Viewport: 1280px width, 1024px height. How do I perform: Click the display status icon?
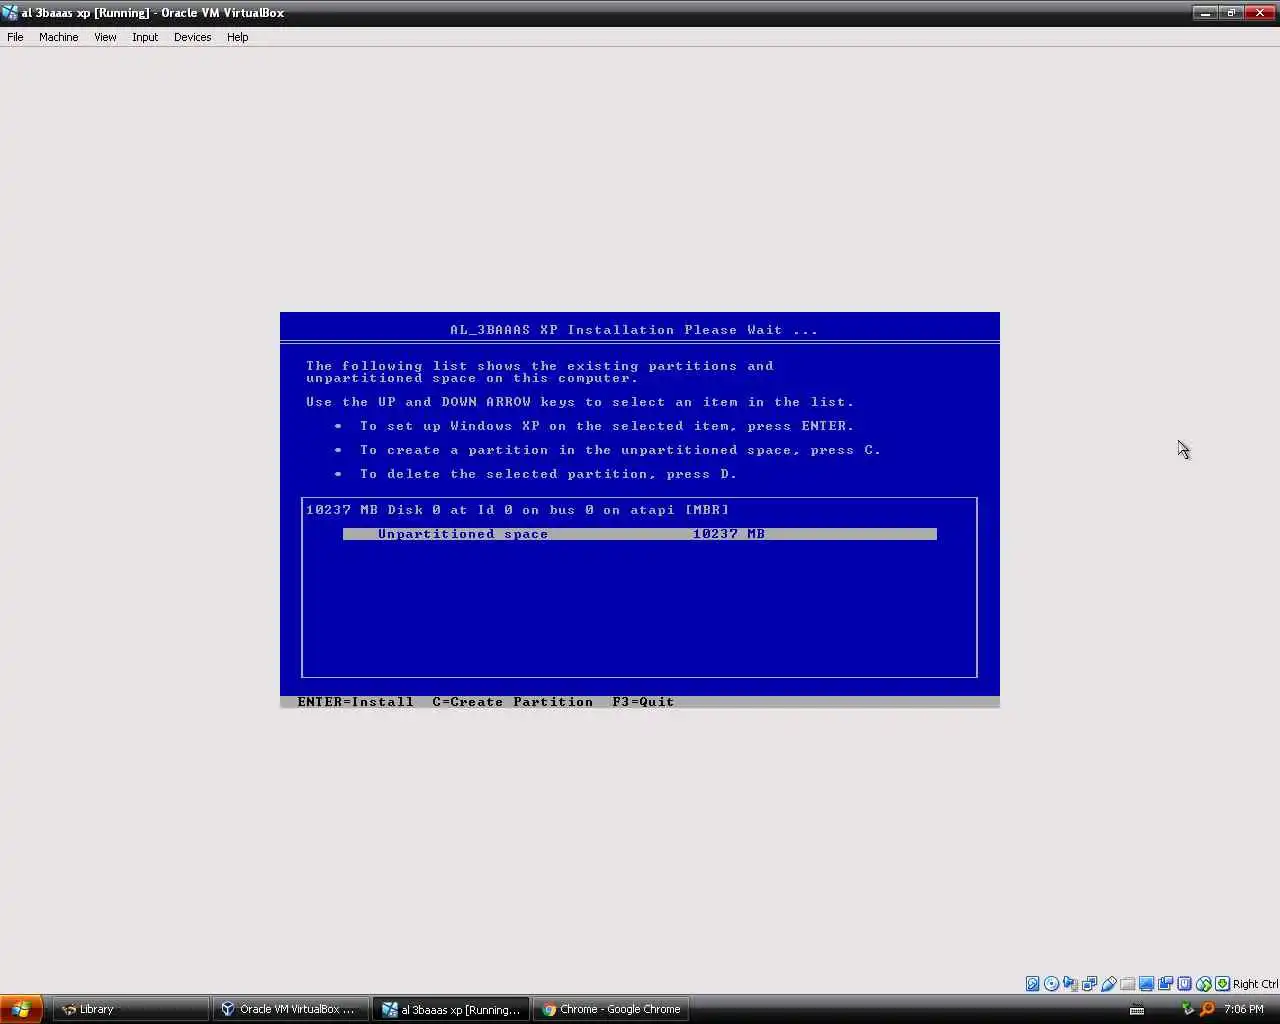click(x=1146, y=984)
